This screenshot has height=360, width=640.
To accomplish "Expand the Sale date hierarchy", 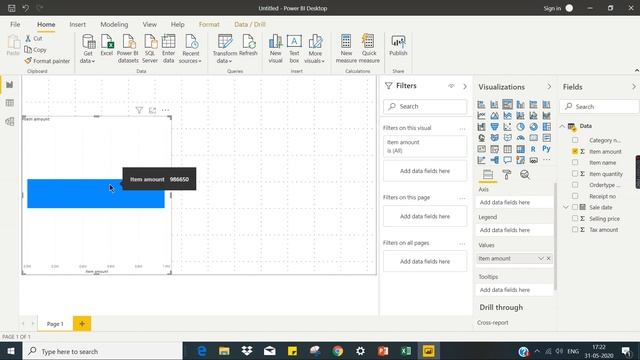I will point(566,207).
